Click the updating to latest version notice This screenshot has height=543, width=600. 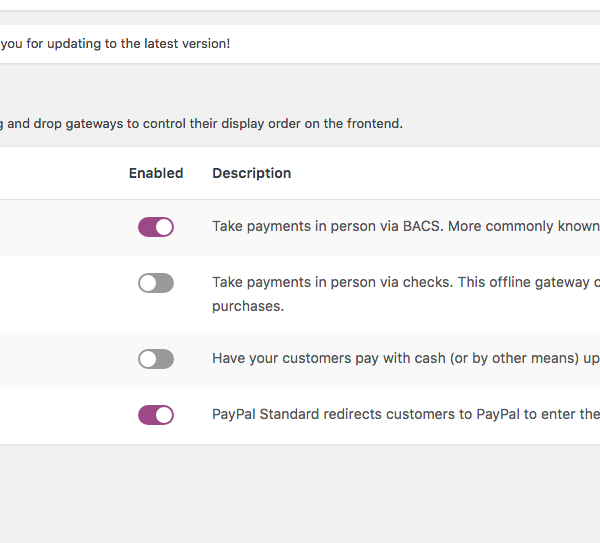click(115, 44)
